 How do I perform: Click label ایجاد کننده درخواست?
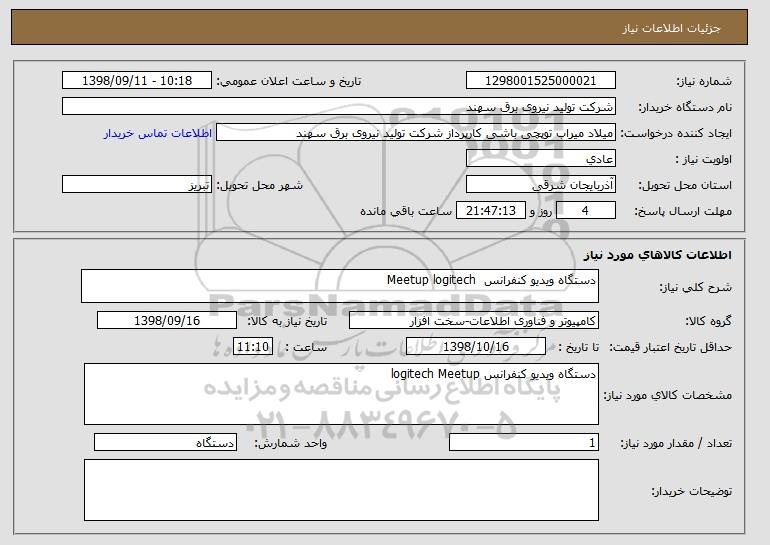click(x=676, y=133)
